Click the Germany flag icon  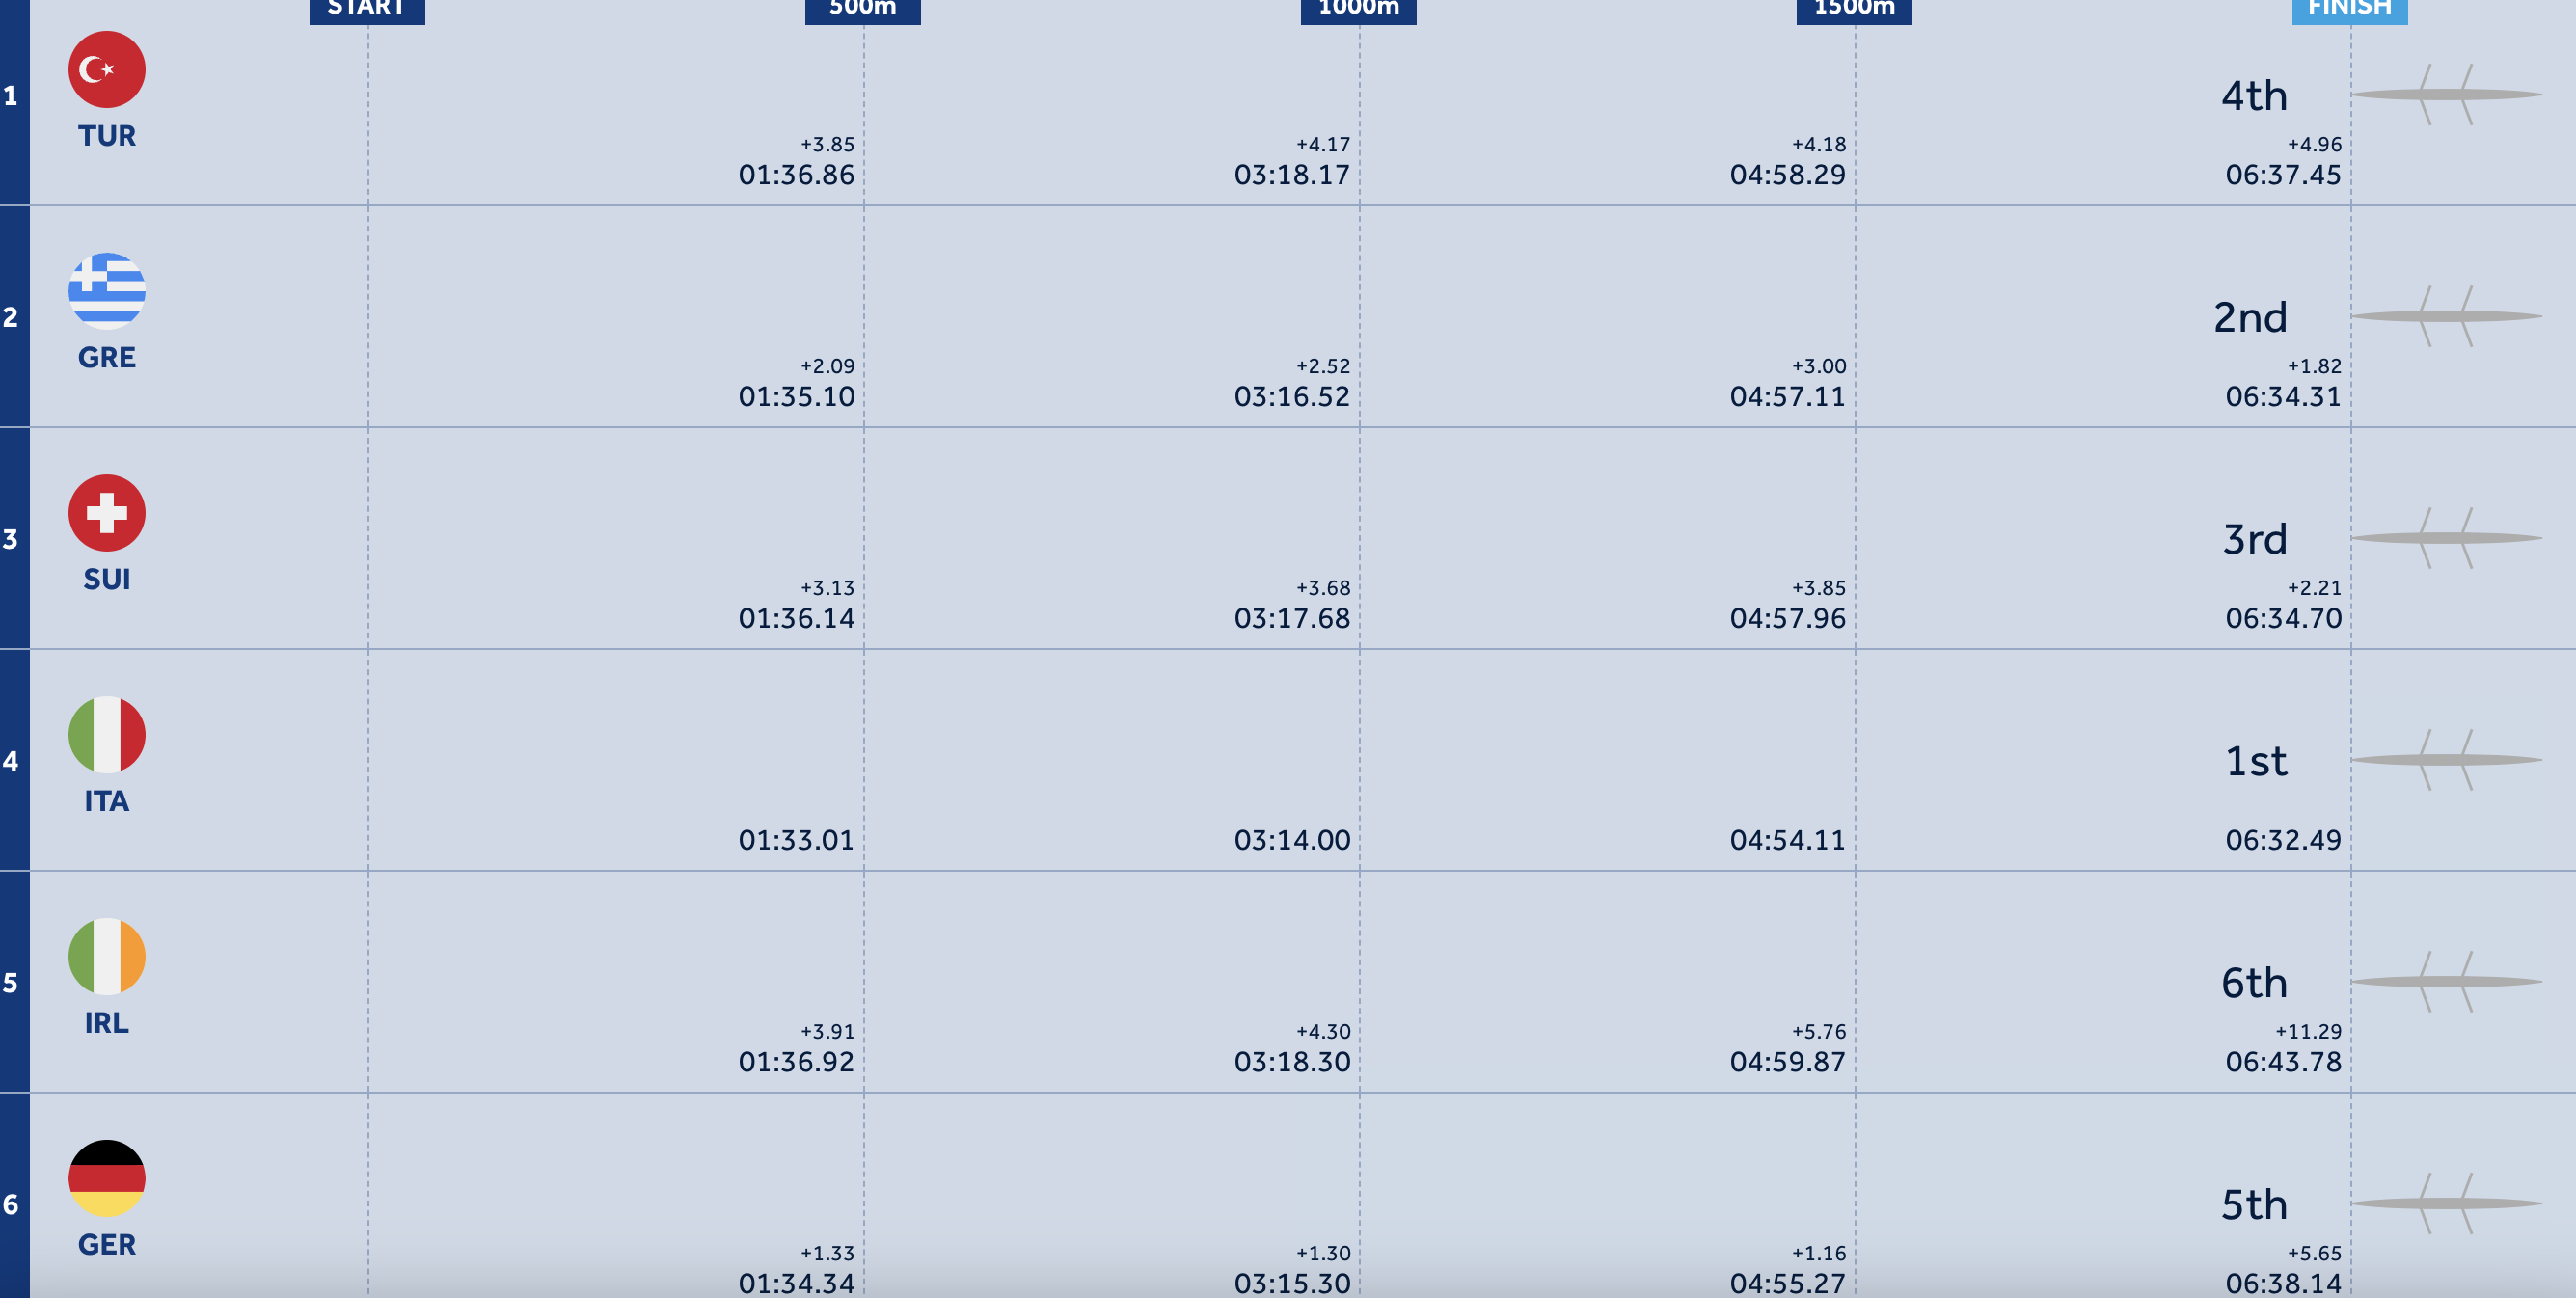pos(107,1178)
